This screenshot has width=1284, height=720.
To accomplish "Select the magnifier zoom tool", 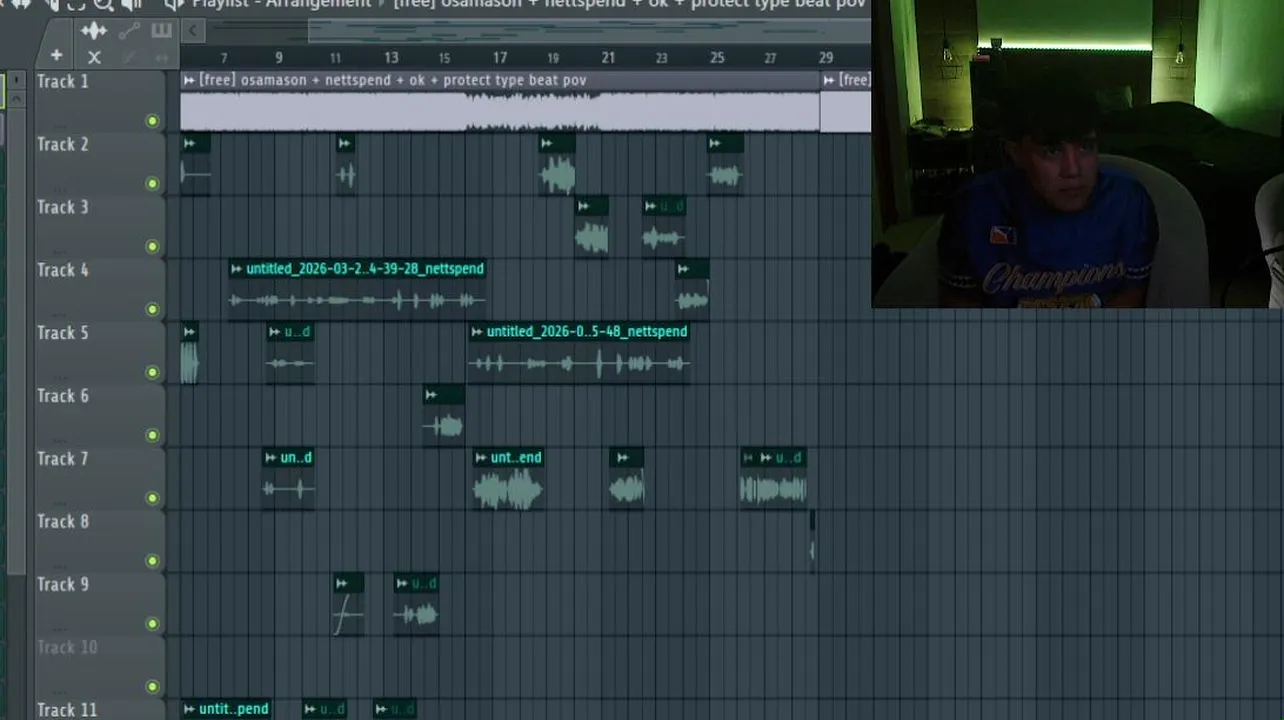I will (x=103, y=4).
